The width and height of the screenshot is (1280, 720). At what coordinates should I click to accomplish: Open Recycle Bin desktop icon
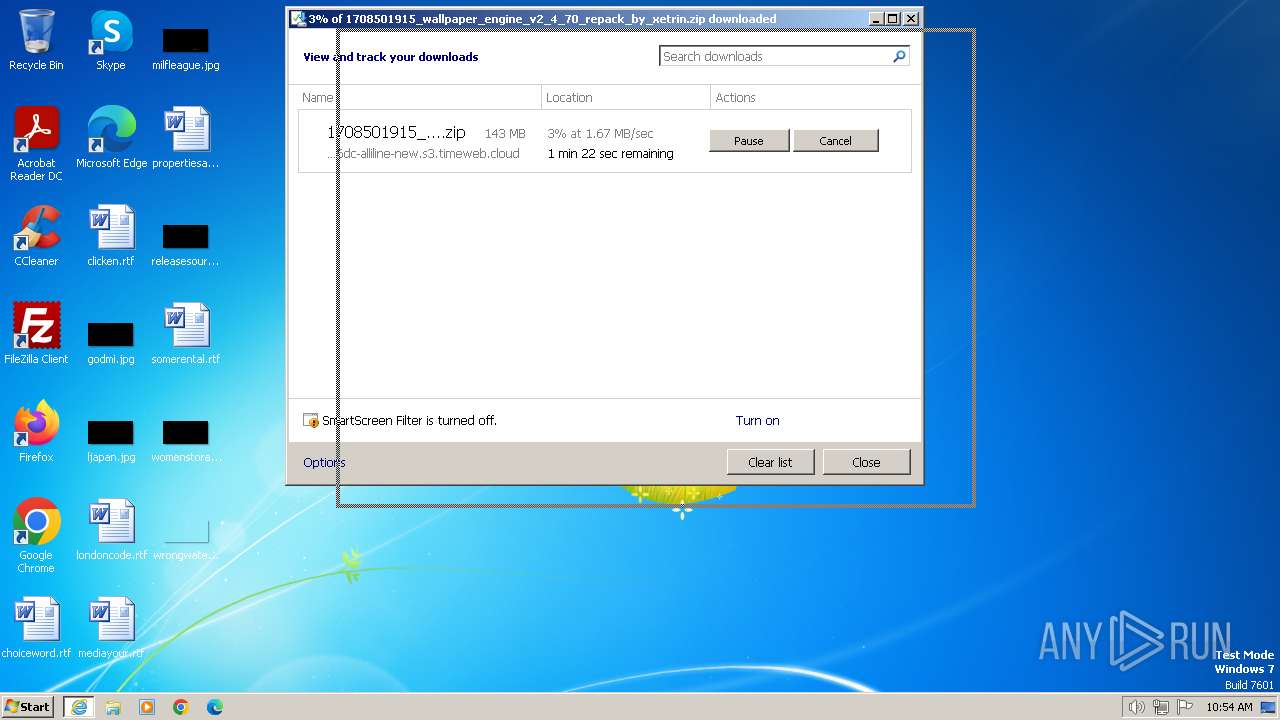click(36, 40)
